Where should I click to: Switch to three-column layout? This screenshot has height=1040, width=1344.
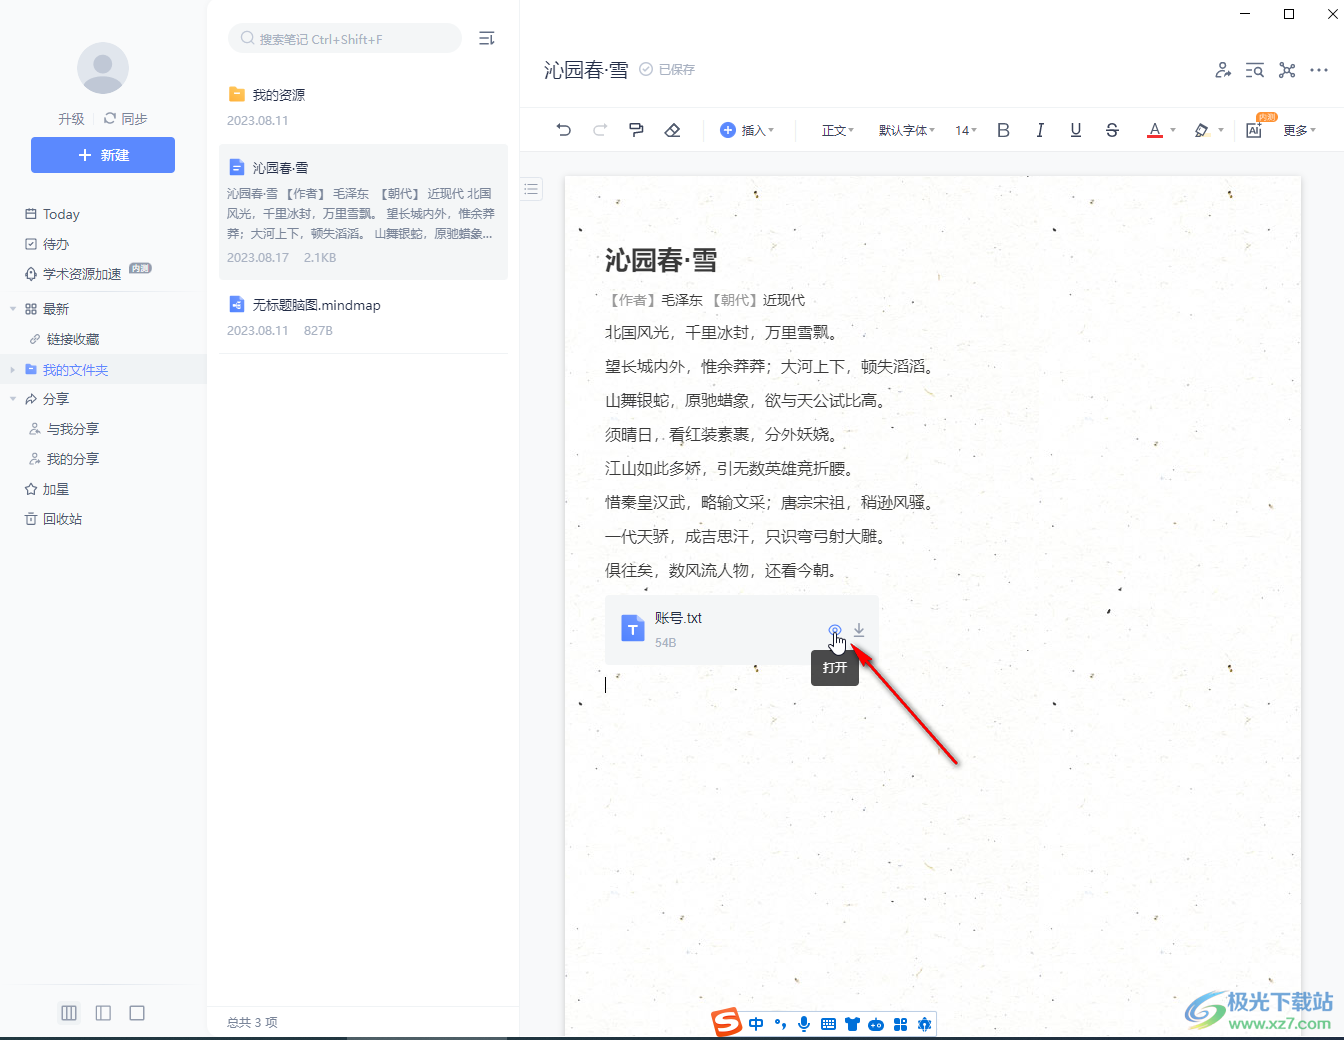point(69,1013)
